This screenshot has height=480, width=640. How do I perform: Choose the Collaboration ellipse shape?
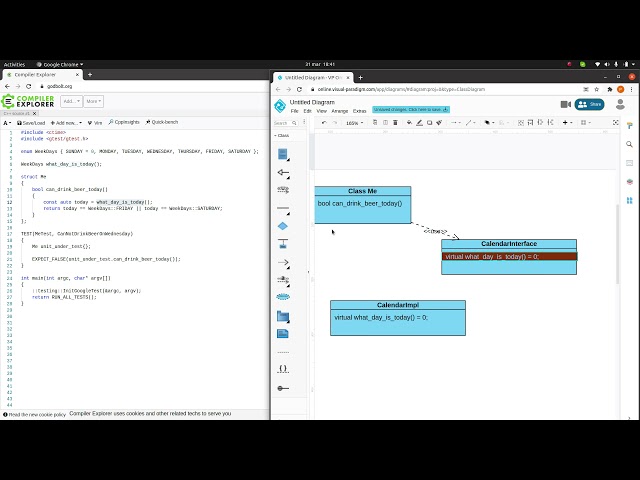283,297
